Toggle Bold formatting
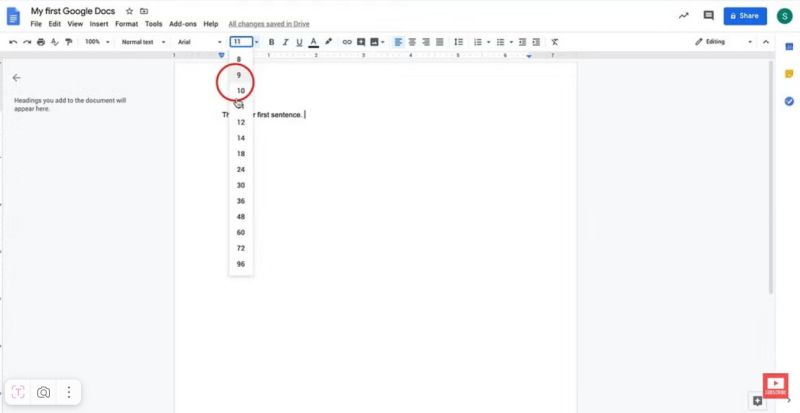The height and width of the screenshot is (413, 800). coord(271,42)
